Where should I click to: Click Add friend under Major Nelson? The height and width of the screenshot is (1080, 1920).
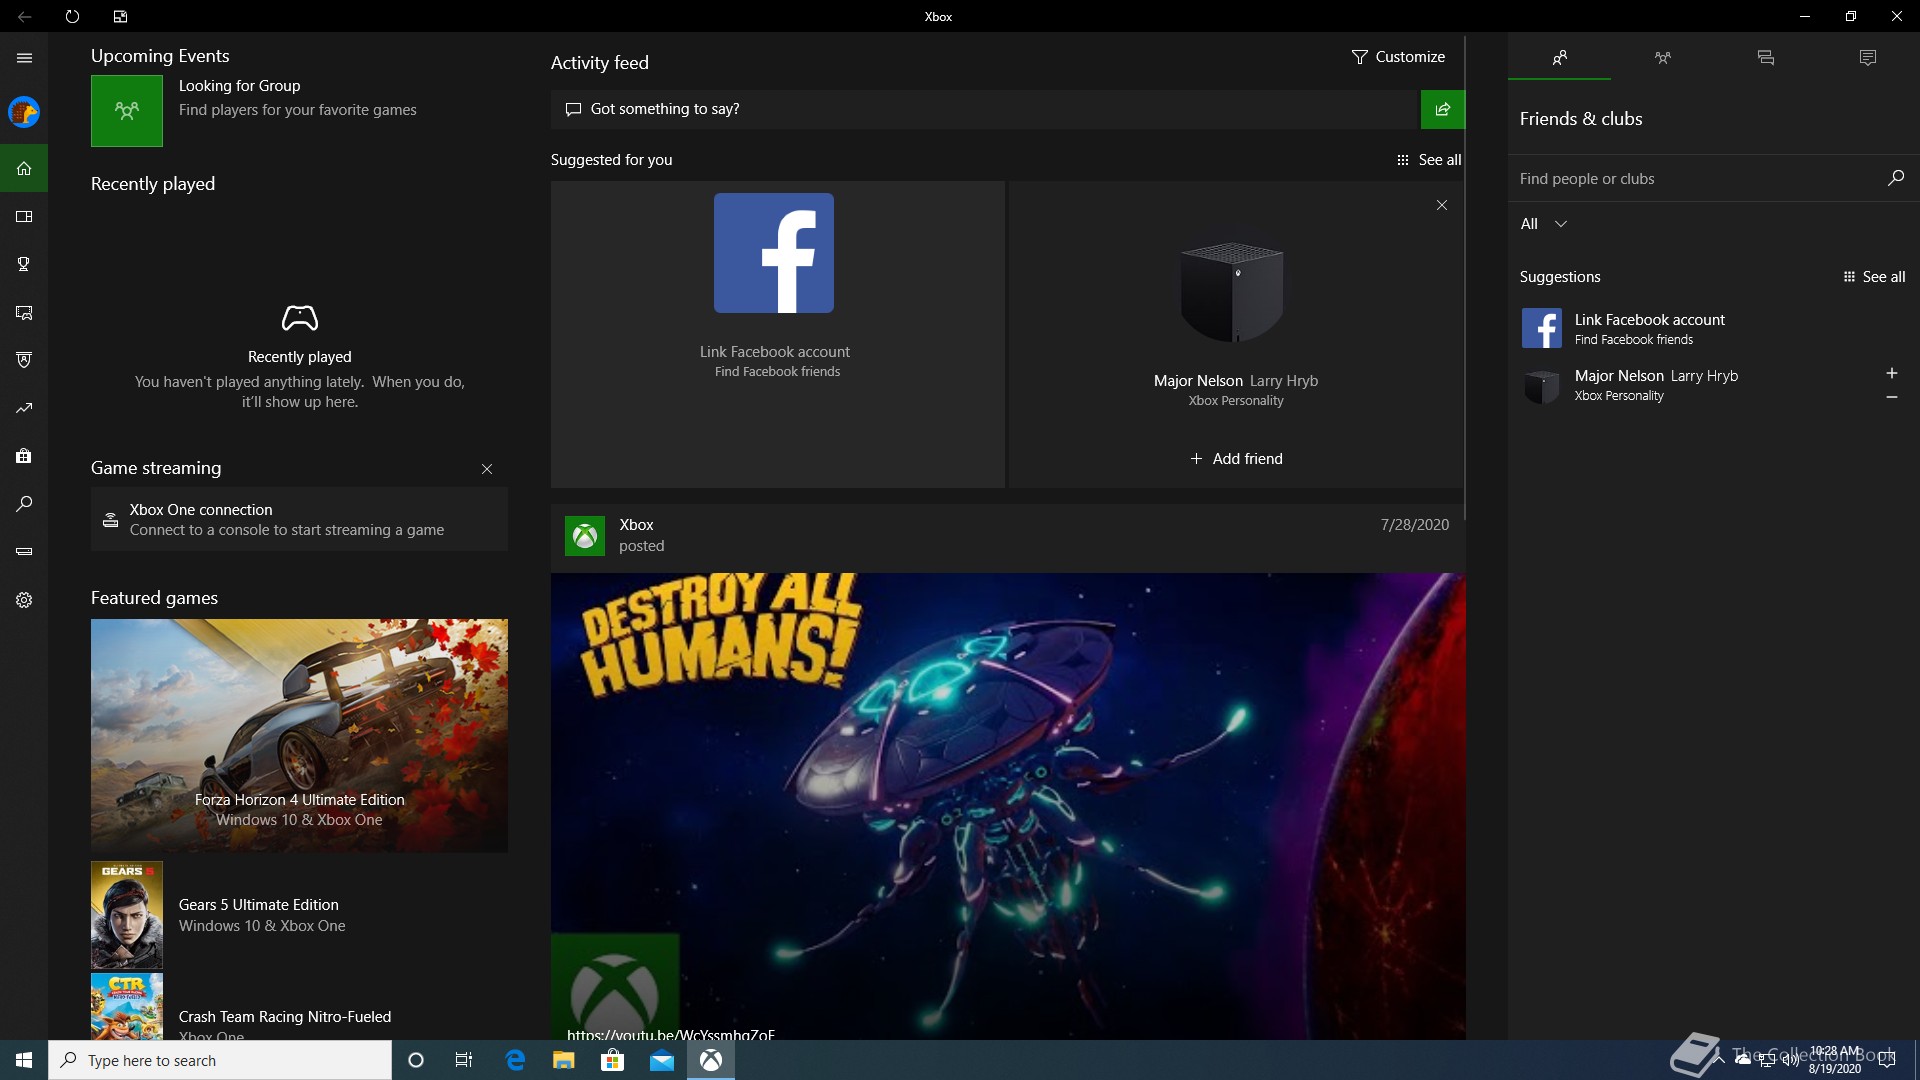pyautogui.click(x=1236, y=459)
